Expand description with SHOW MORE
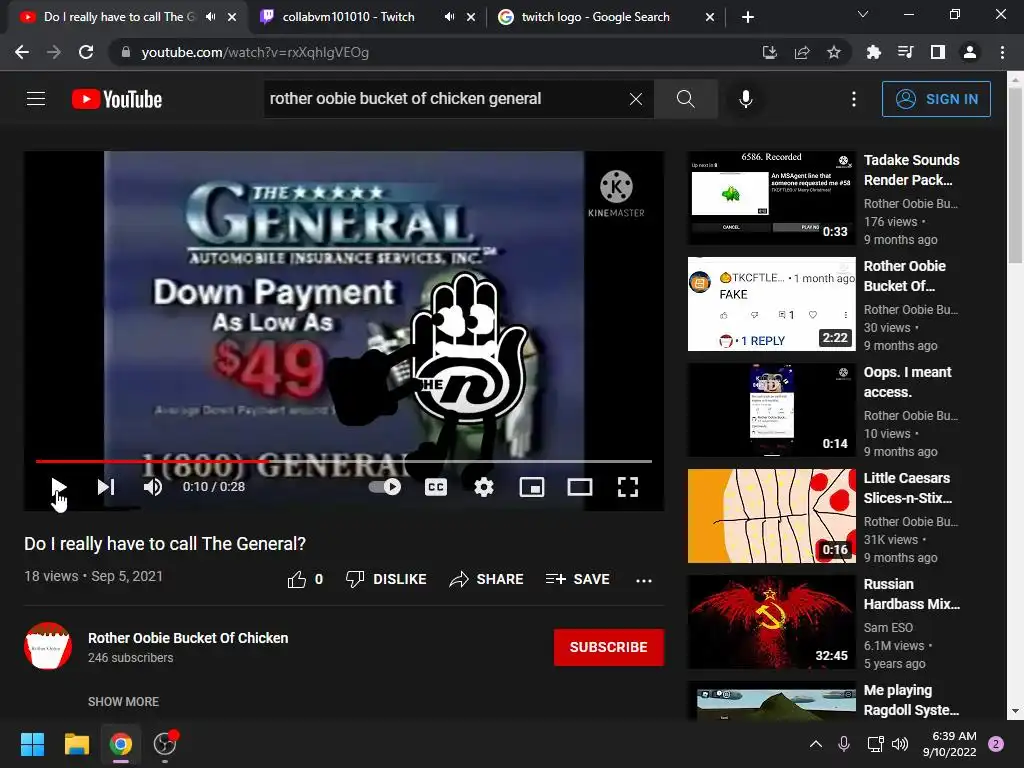The image size is (1024, 768). [123, 701]
